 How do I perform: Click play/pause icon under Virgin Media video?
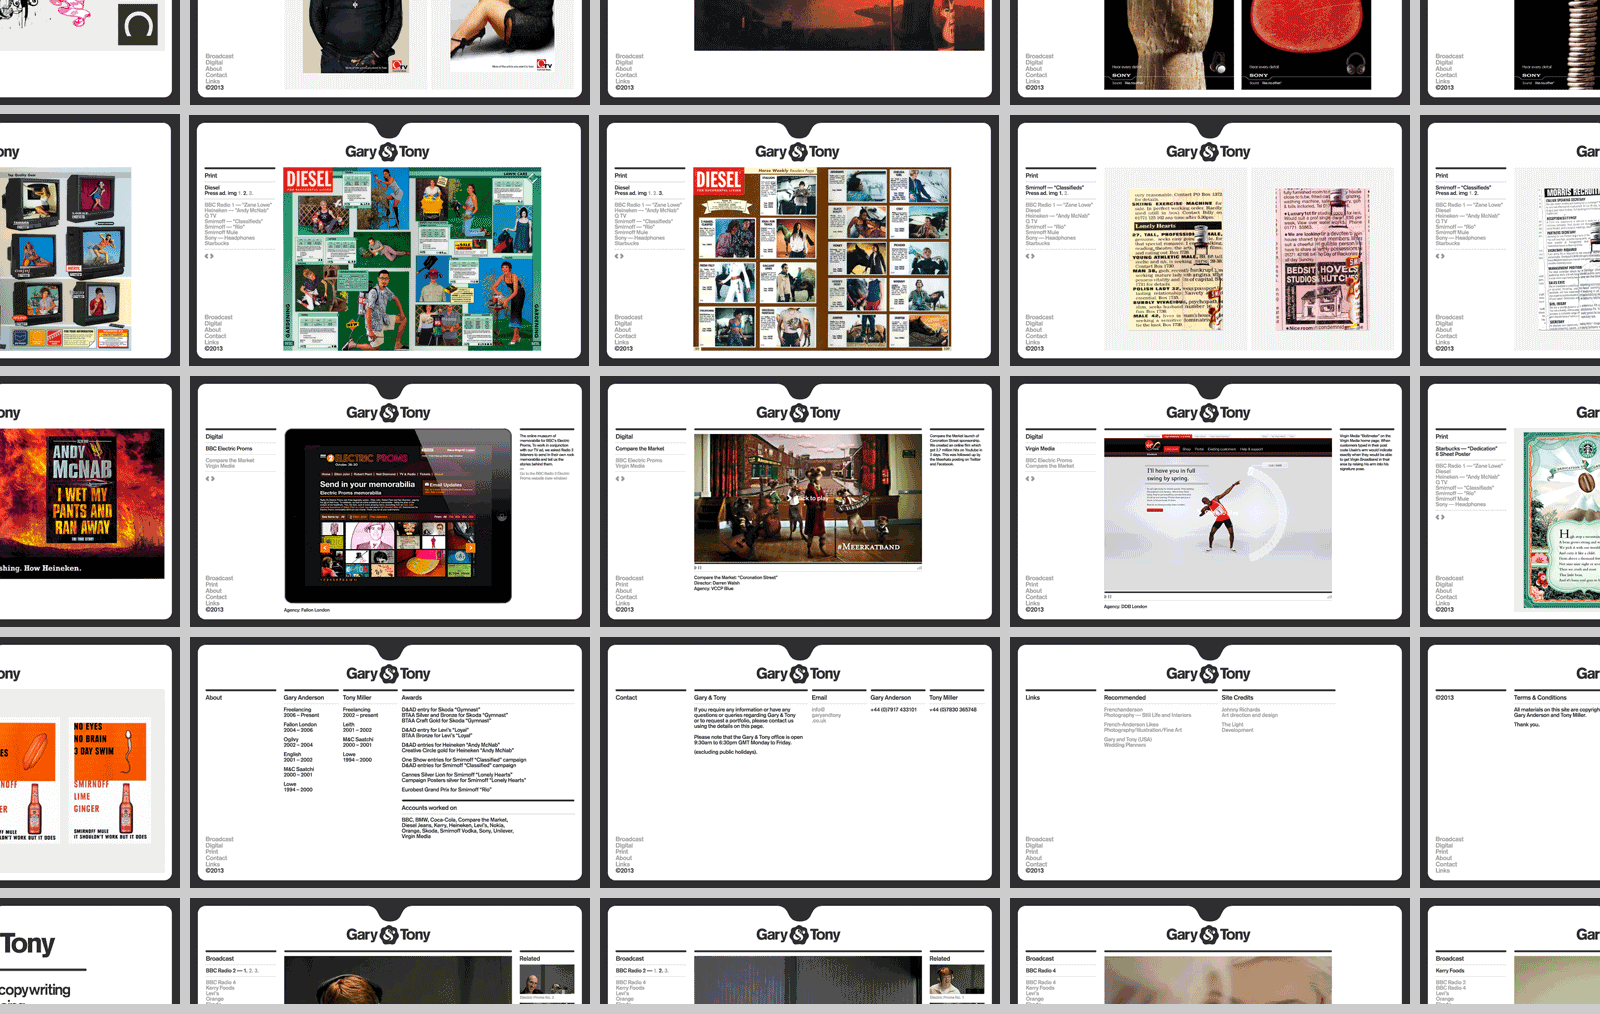click(1108, 597)
